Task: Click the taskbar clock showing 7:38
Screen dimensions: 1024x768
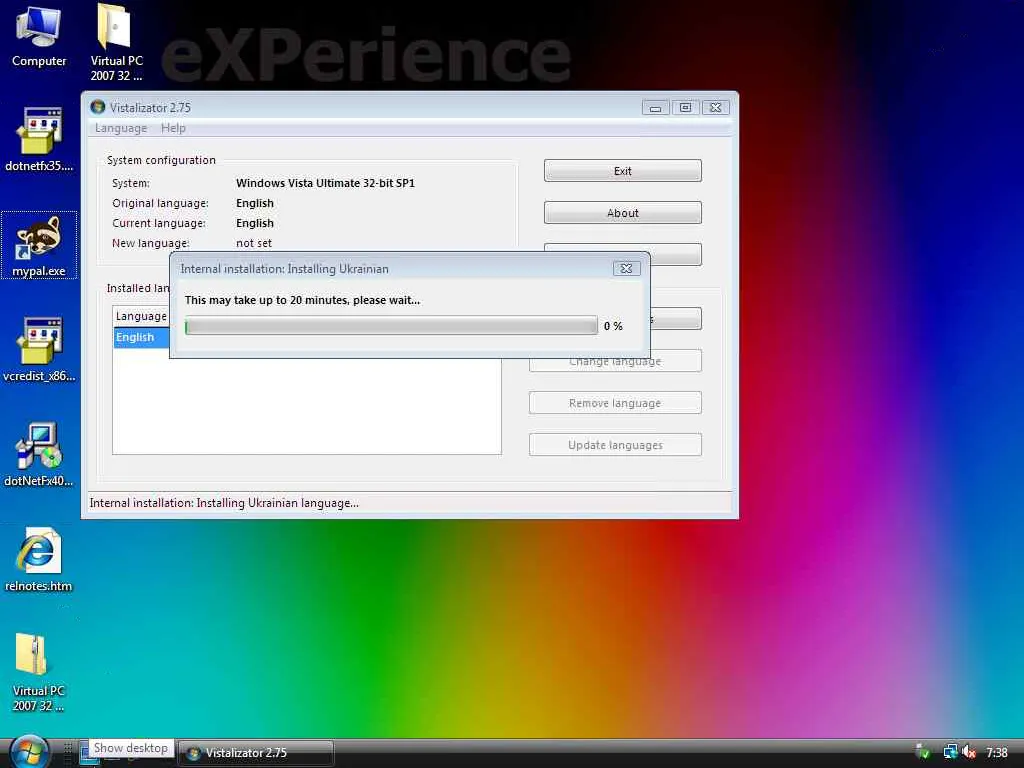Action: click(997, 752)
